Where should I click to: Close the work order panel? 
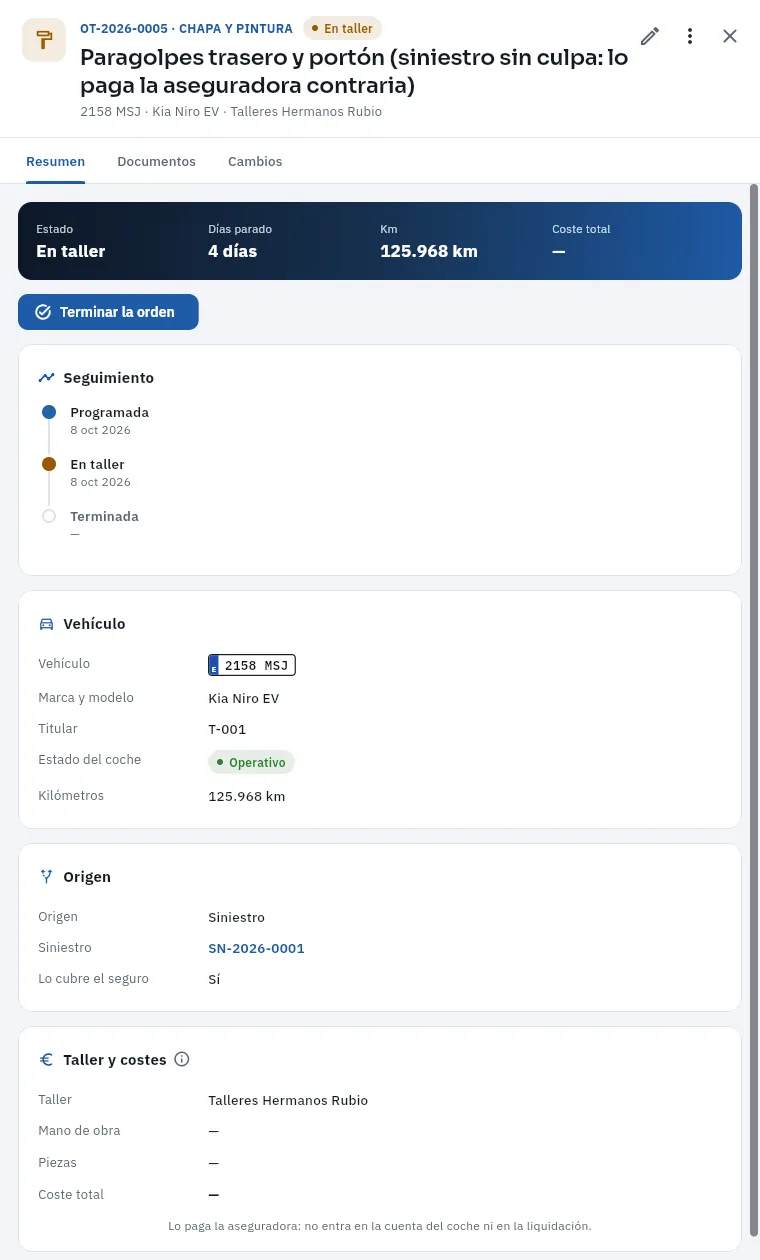coord(730,36)
